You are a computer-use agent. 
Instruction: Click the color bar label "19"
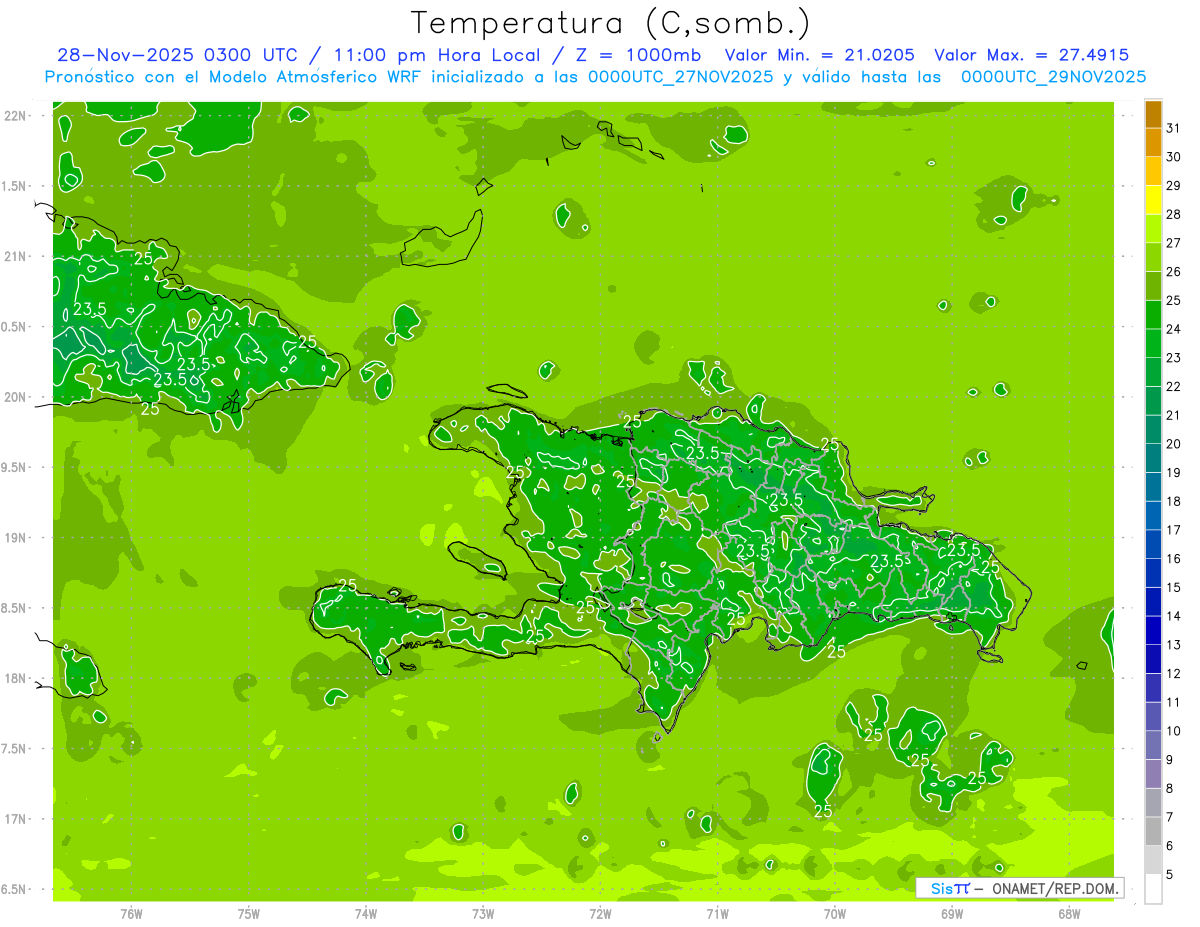pos(1173,472)
